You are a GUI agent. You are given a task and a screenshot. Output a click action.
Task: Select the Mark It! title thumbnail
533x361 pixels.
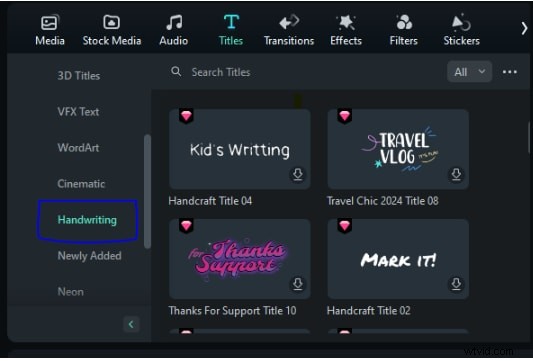click(398, 259)
